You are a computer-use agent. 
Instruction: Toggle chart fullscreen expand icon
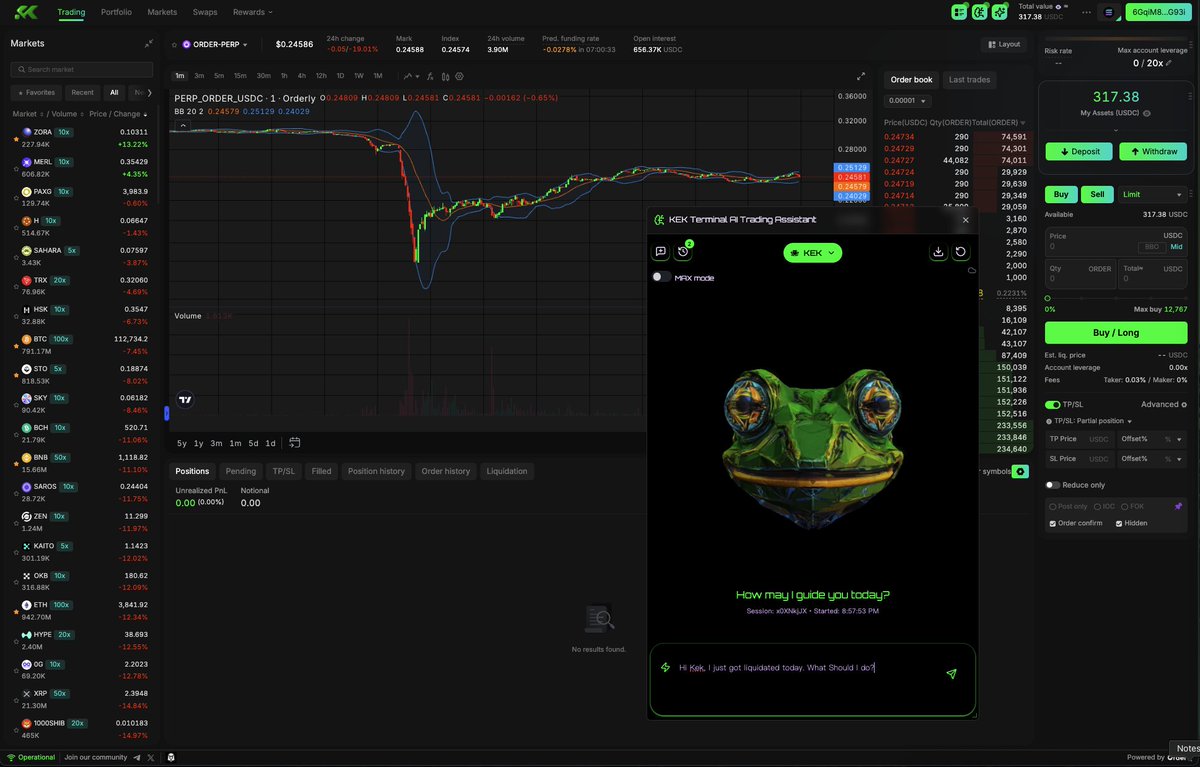click(x=862, y=76)
